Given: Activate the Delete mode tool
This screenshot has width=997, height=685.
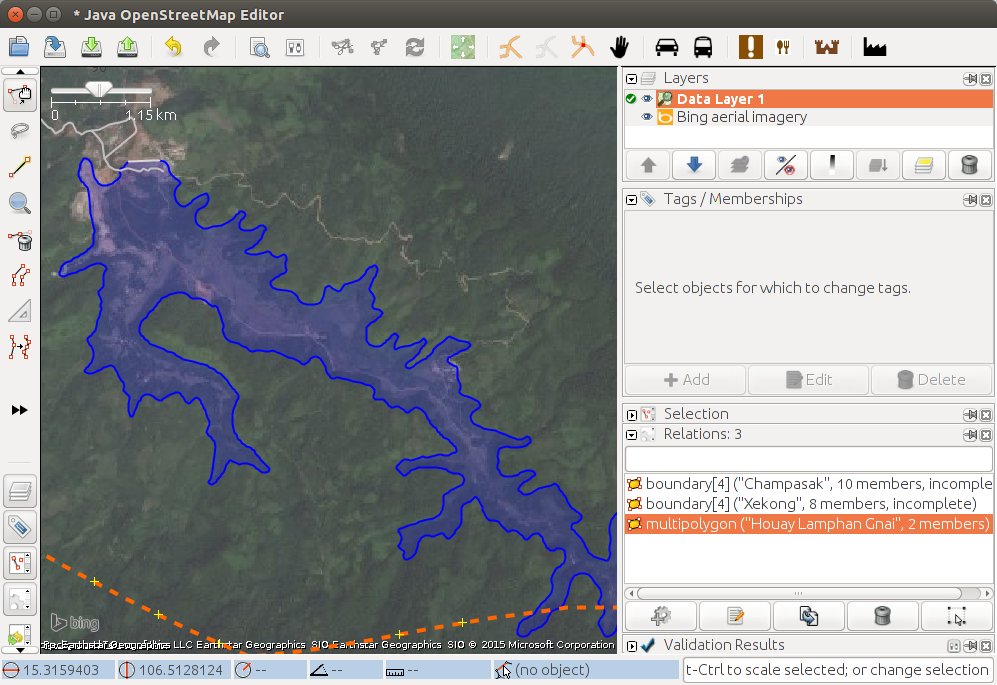Looking at the screenshot, I should [20, 240].
